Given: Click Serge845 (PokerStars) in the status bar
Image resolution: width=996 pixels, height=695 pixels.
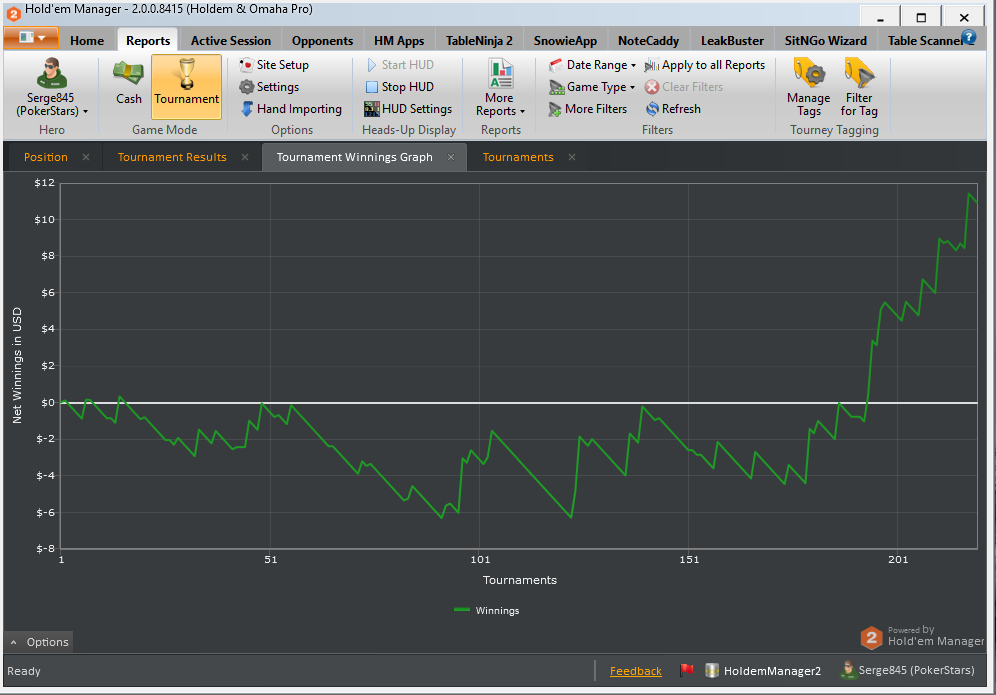Looking at the screenshot, I should click(907, 670).
